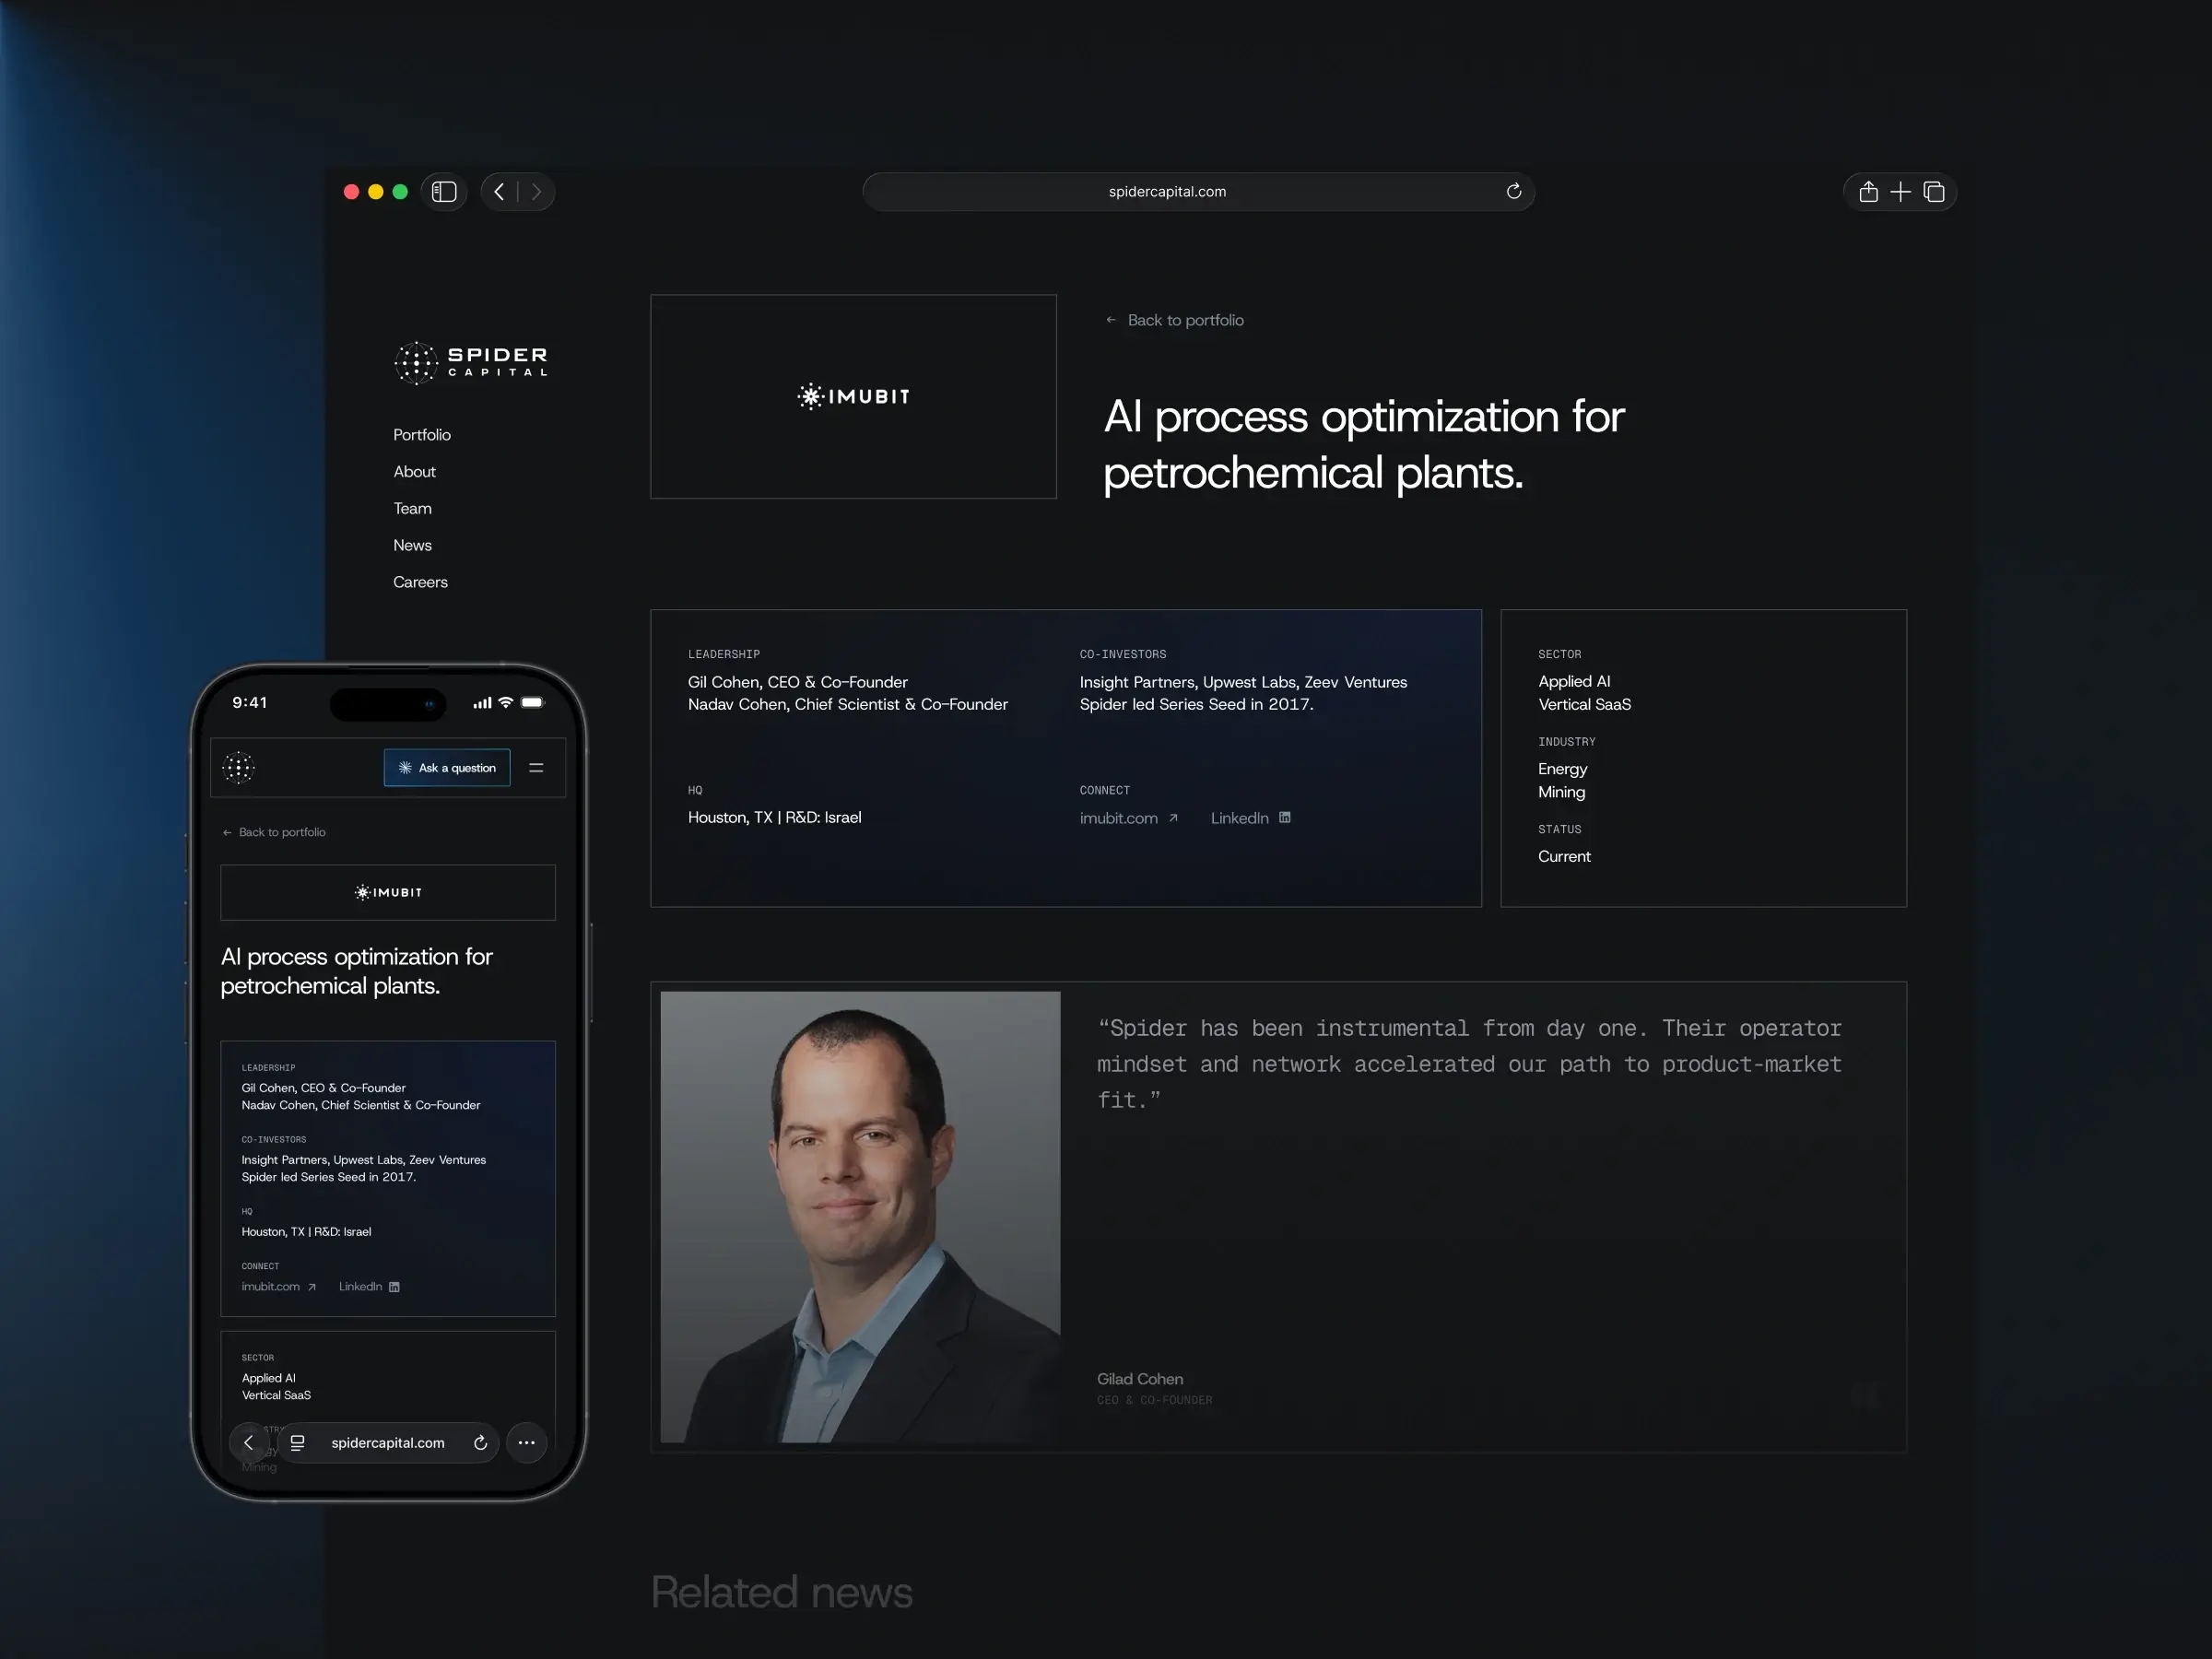
Task: Click the Spider Capital logo in sidebar
Action: coord(471,363)
